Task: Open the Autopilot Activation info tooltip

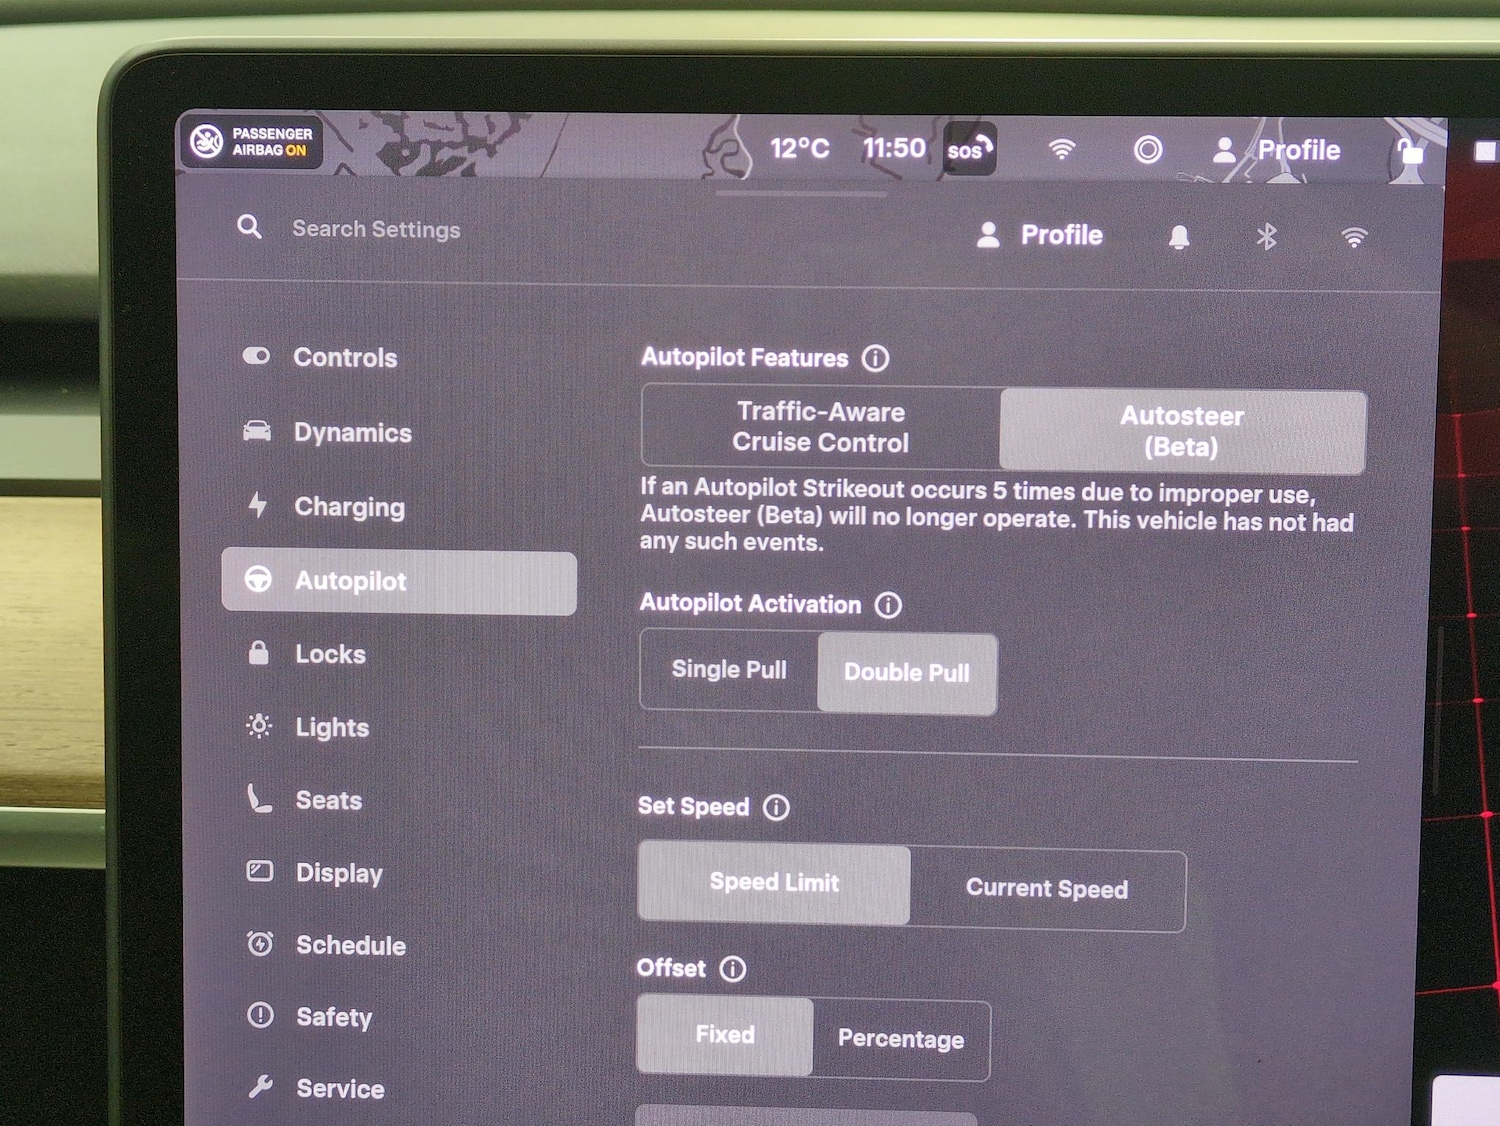Action: (x=889, y=604)
